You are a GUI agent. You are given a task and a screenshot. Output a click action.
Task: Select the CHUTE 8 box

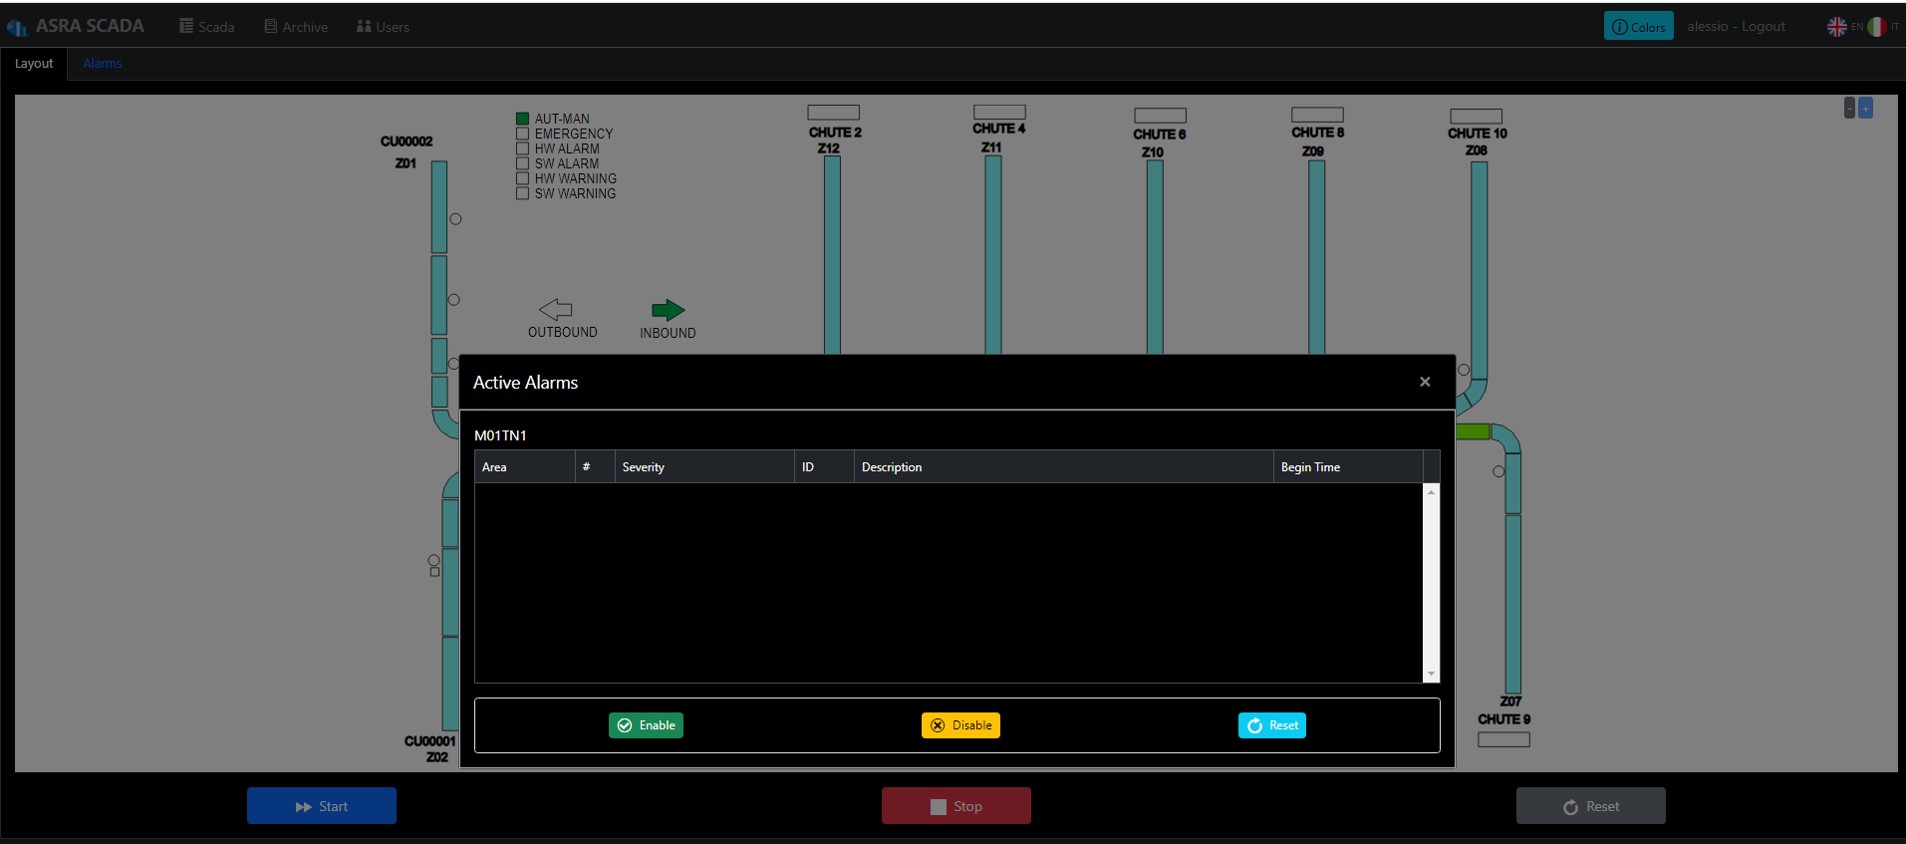click(1317, 114)
